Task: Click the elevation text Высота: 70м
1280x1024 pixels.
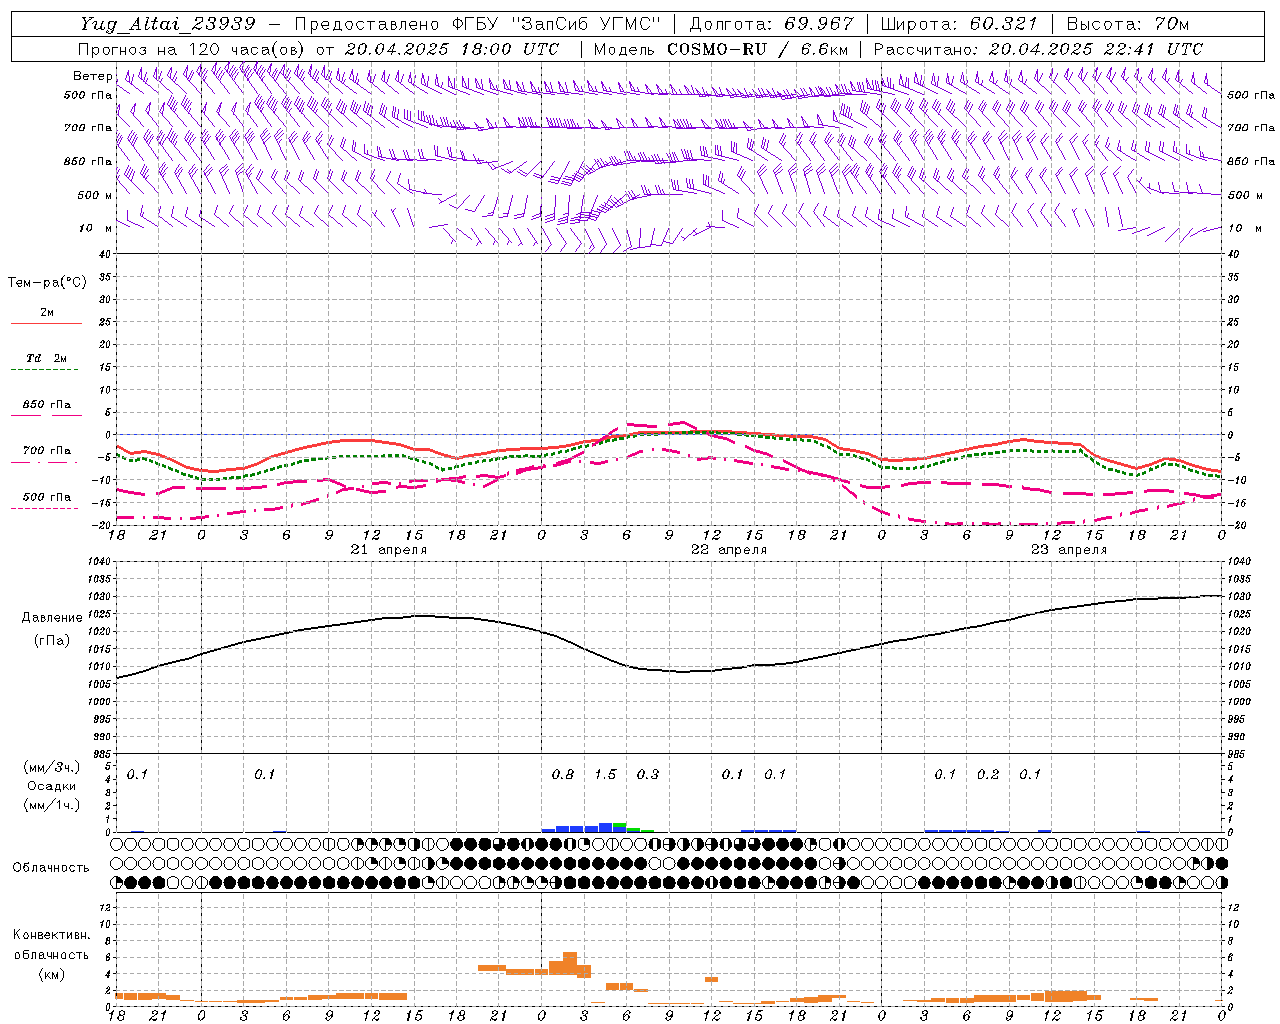Action: pos(1128,24)
